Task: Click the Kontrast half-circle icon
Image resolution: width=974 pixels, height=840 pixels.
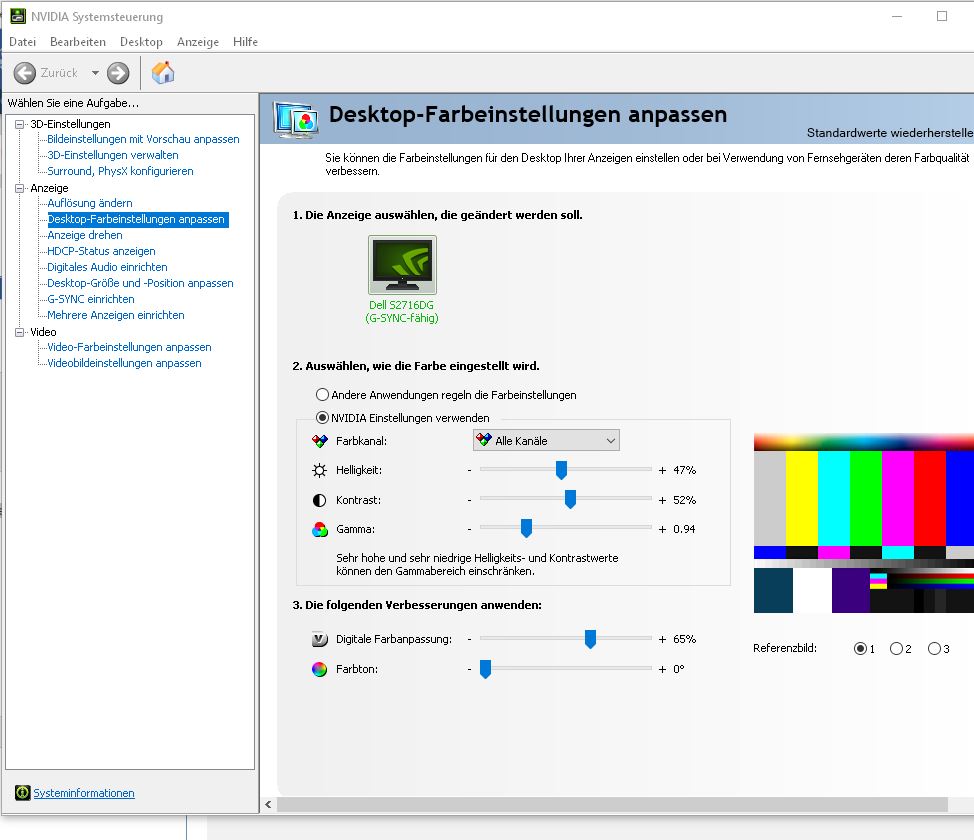Action: pyautogui.click(x=319, y=500)
